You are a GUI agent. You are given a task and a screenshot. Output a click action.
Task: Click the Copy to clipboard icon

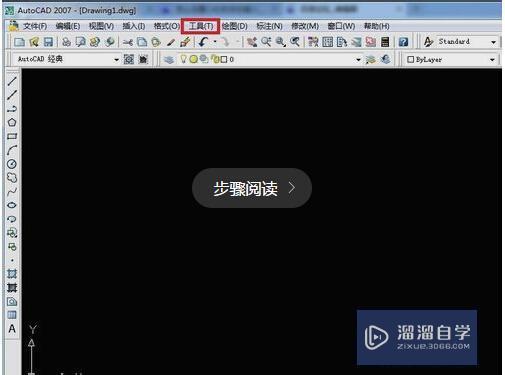pyautogui.click(x=142, y=42)
